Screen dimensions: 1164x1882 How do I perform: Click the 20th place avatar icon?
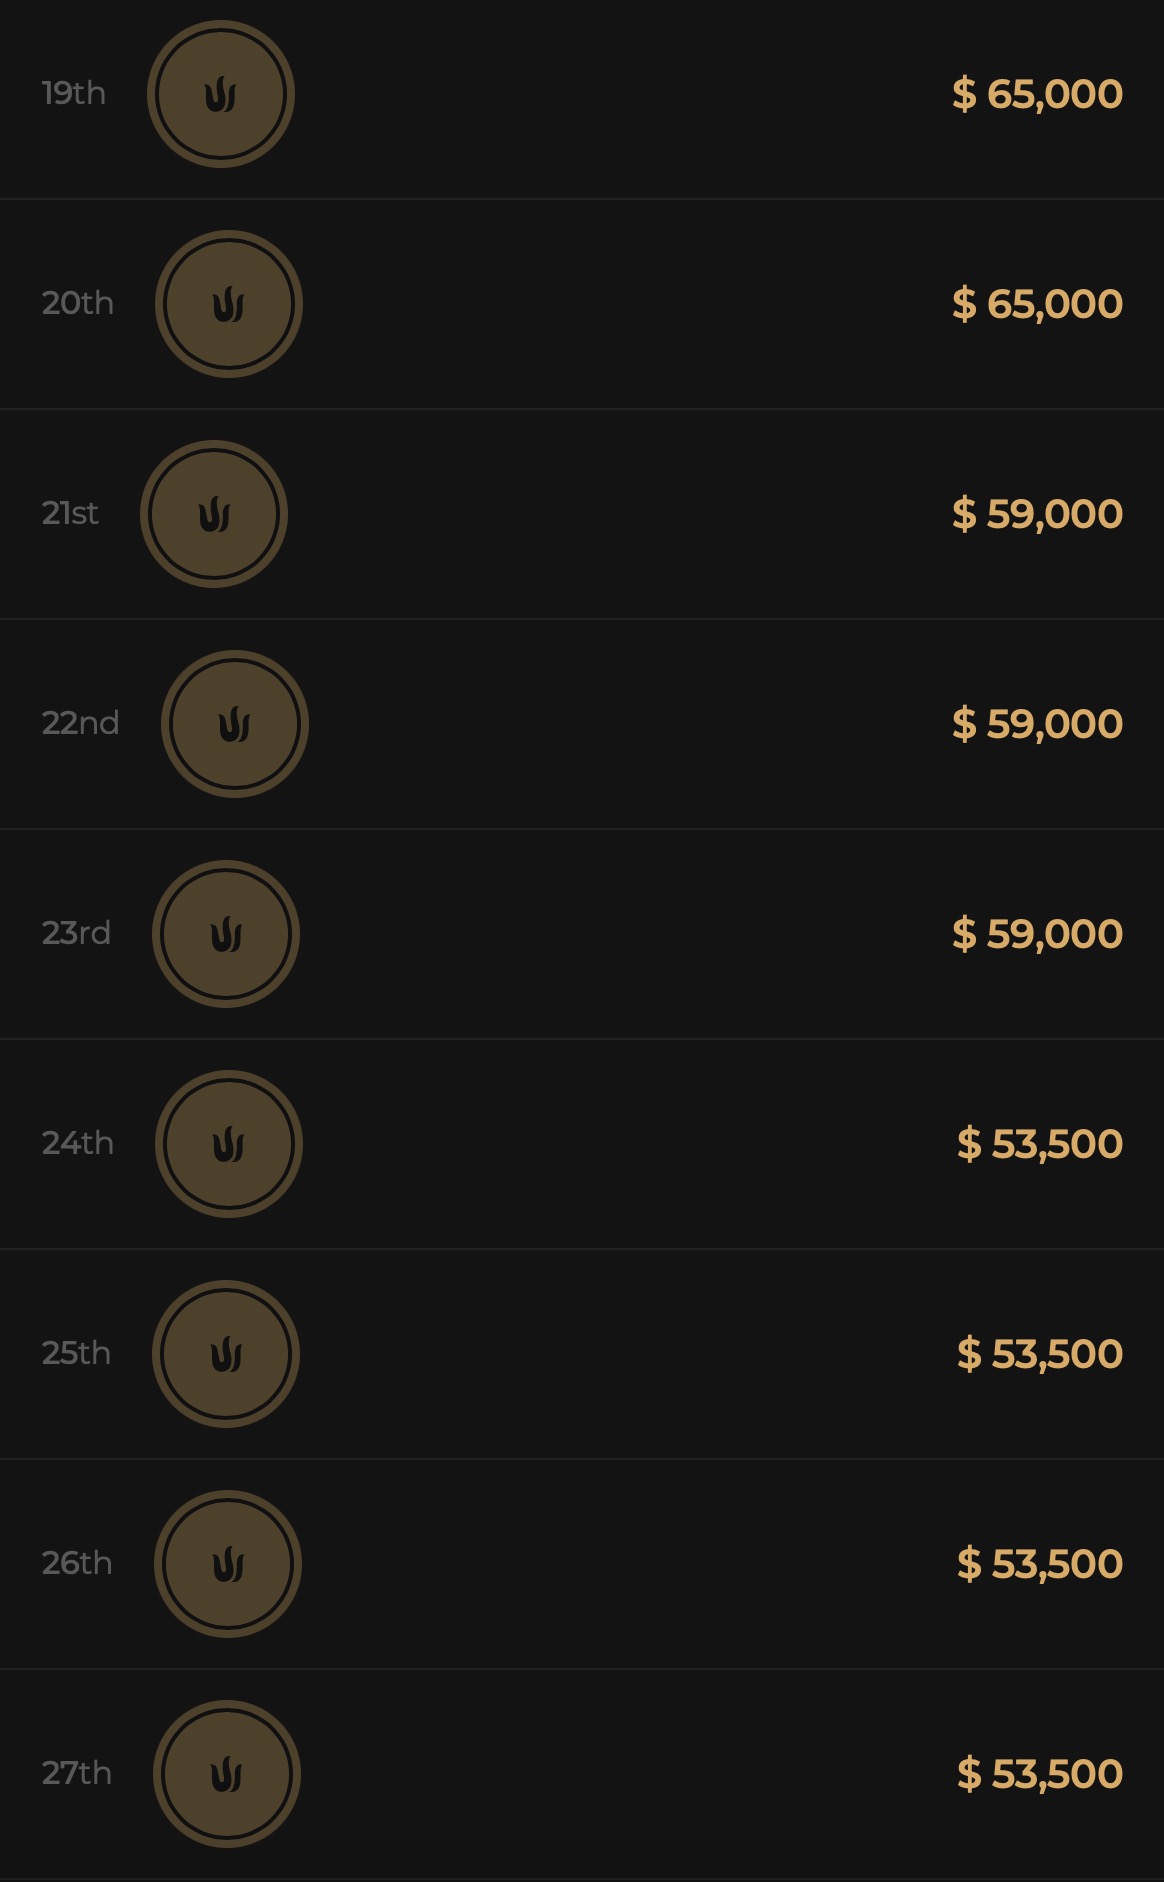229,304
